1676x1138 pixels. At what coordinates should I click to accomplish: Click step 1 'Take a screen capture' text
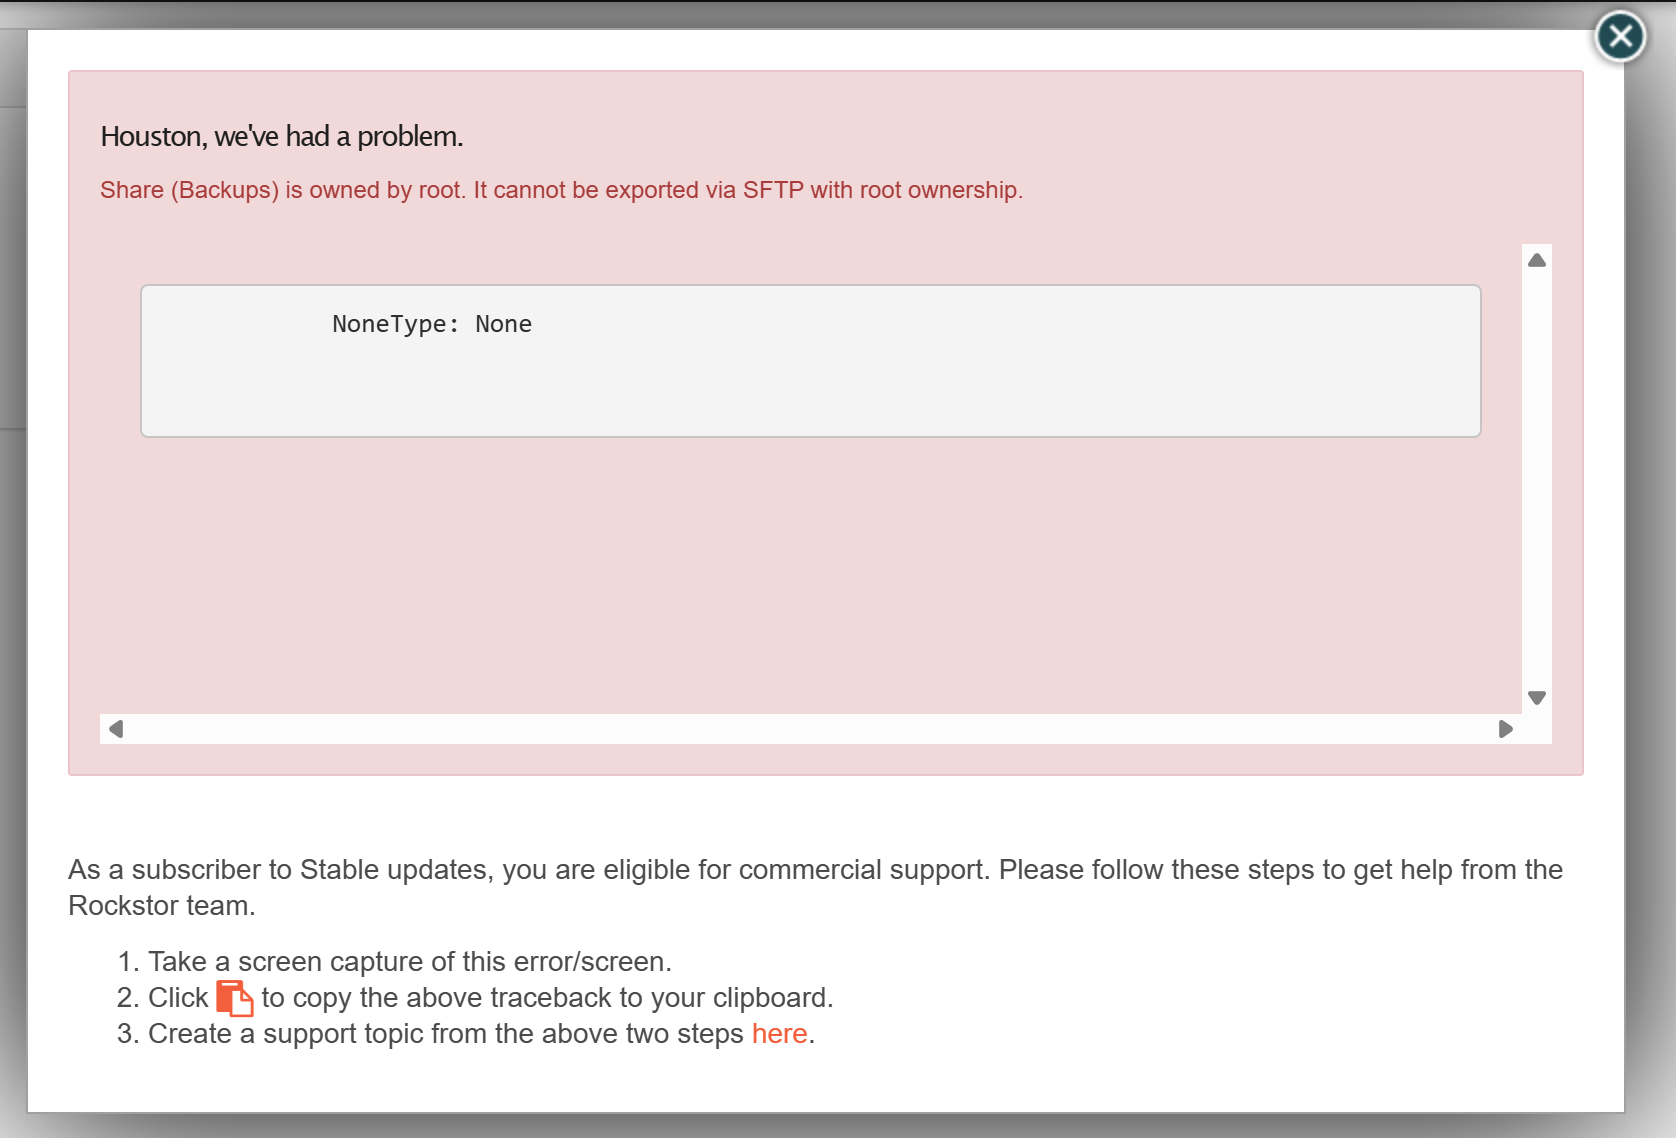[409, 961]
